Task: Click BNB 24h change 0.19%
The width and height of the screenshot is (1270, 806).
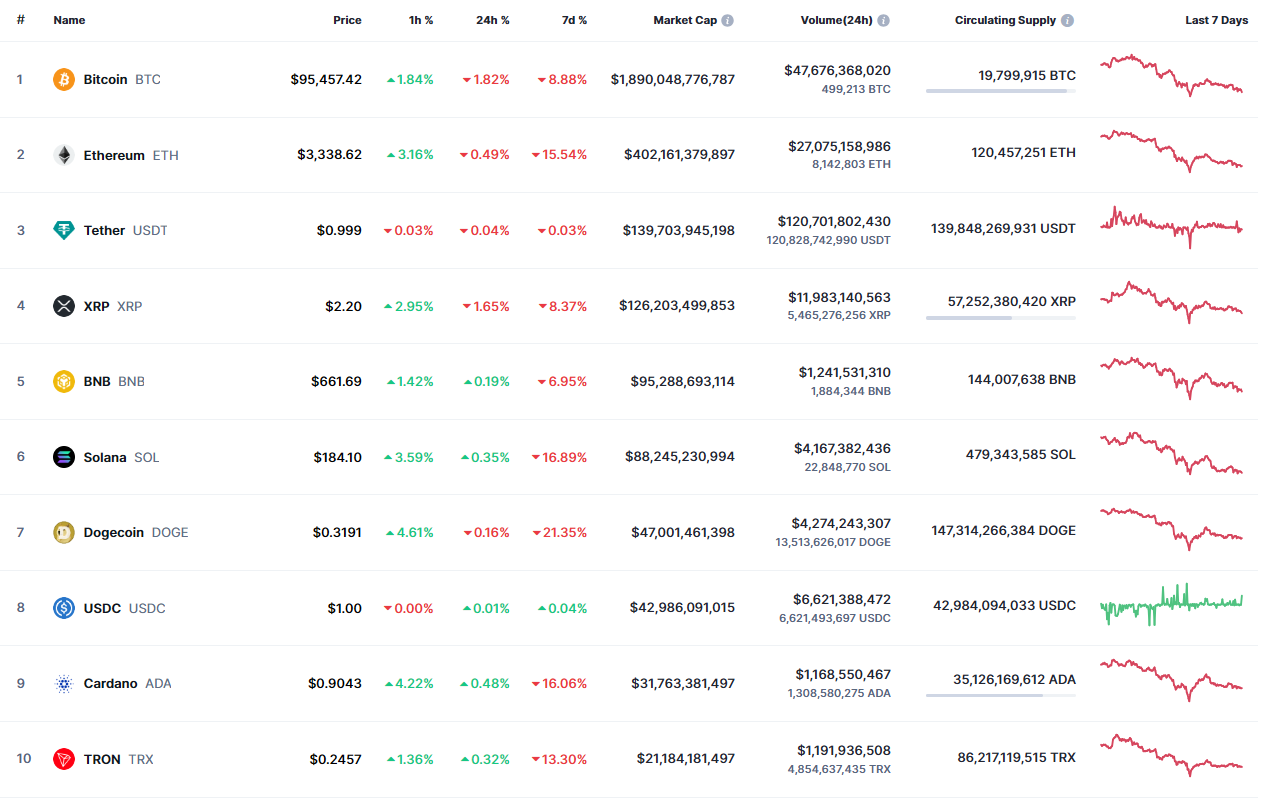Action: coord(486,381)
